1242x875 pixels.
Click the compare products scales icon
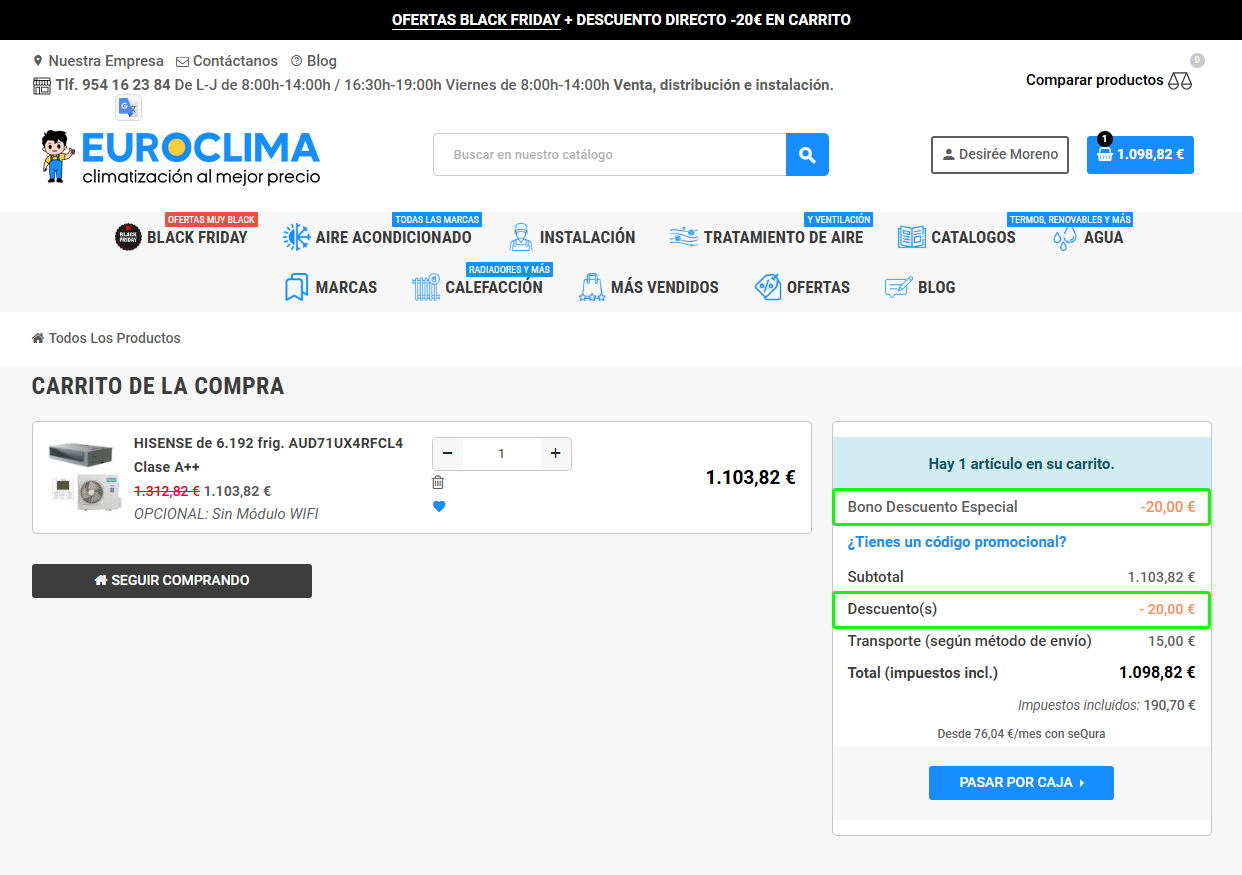(1180, 80)
